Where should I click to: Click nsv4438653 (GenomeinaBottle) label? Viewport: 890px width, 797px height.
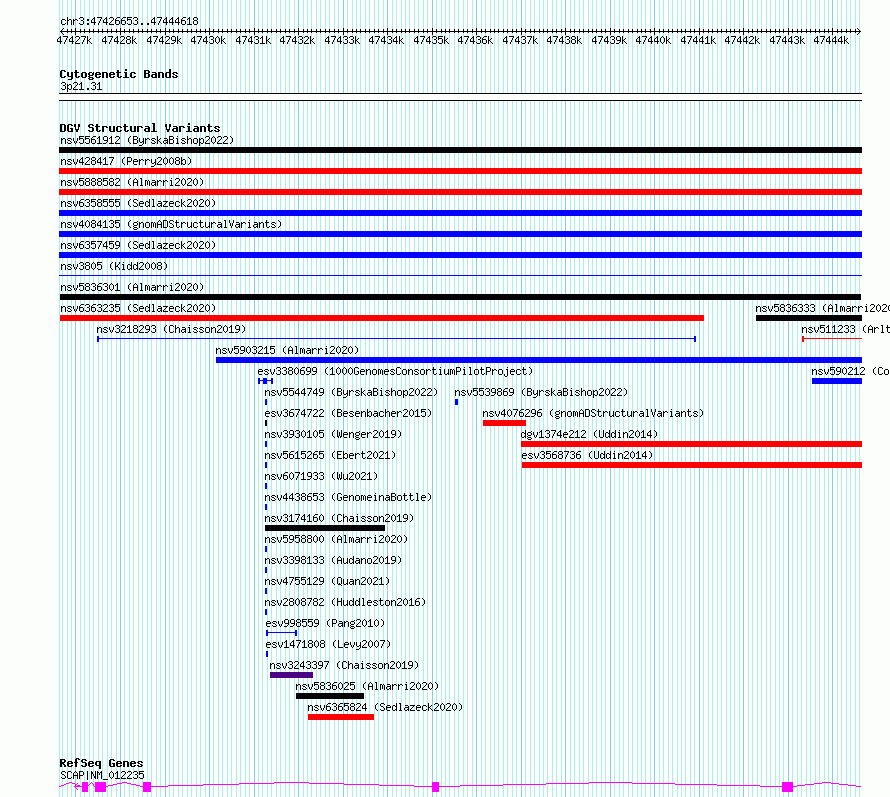pos(348,497)
